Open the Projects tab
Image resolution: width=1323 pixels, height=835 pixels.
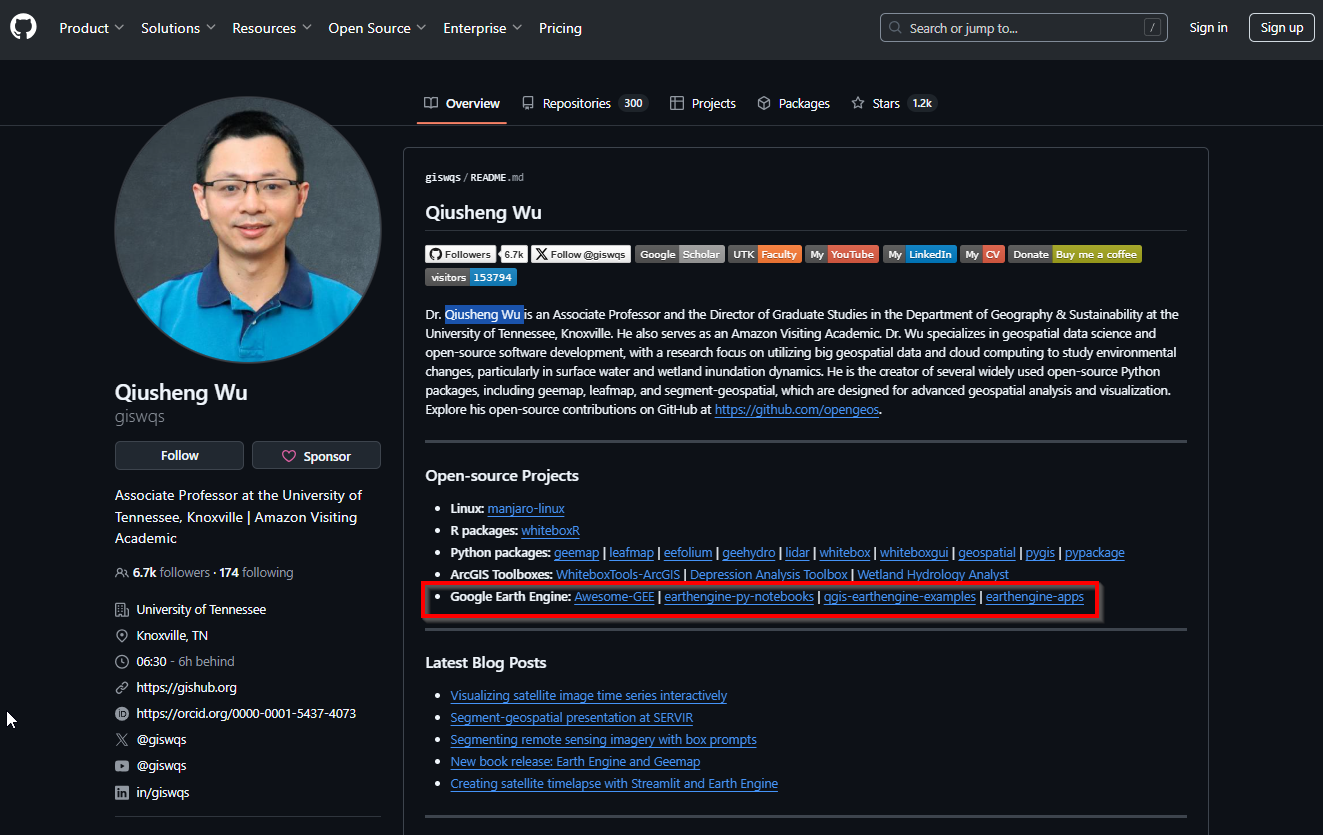click(x=703, y=103)
